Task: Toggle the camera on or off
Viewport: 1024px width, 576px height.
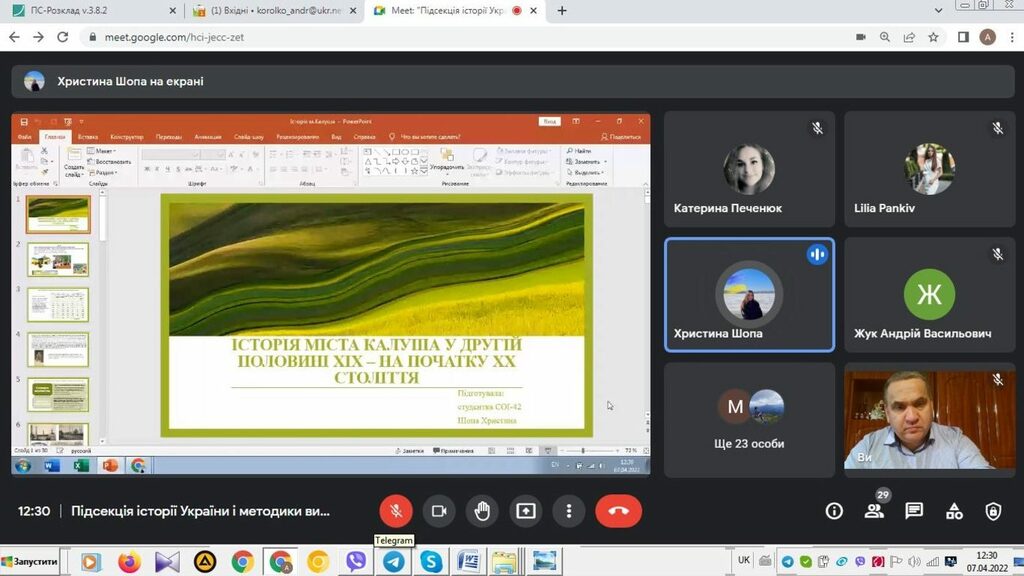Action: pos(438,511)
